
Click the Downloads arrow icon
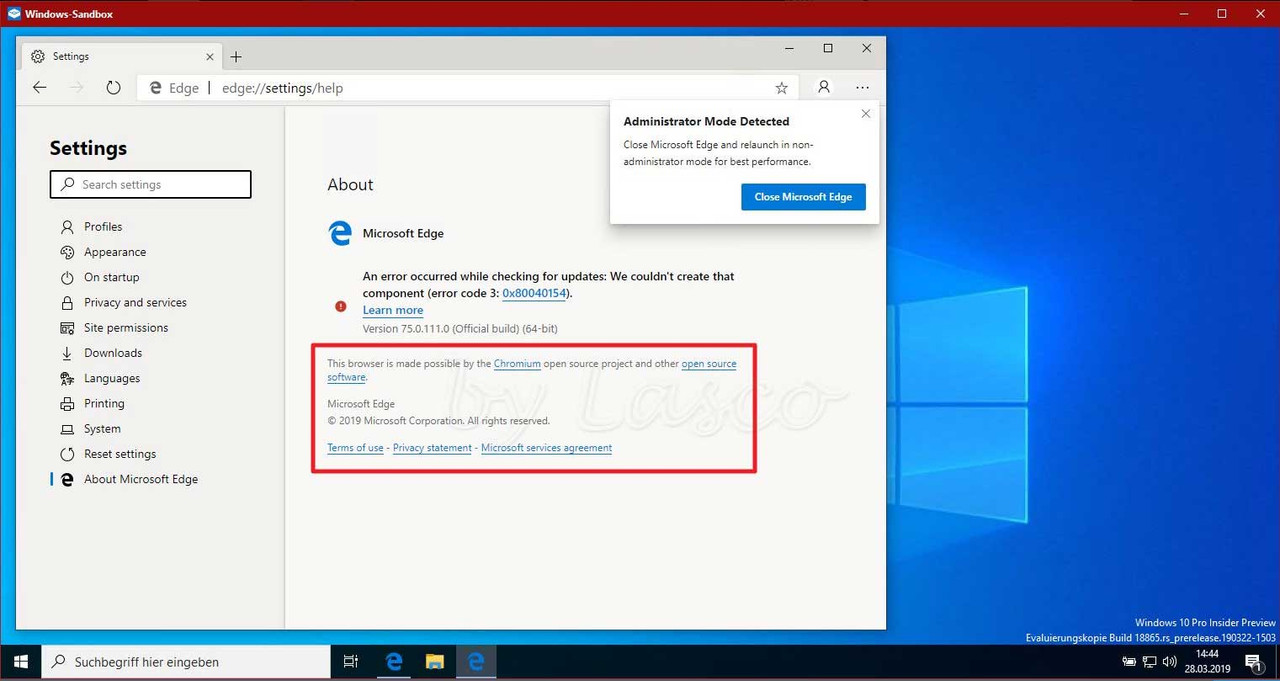pos(67,353)
